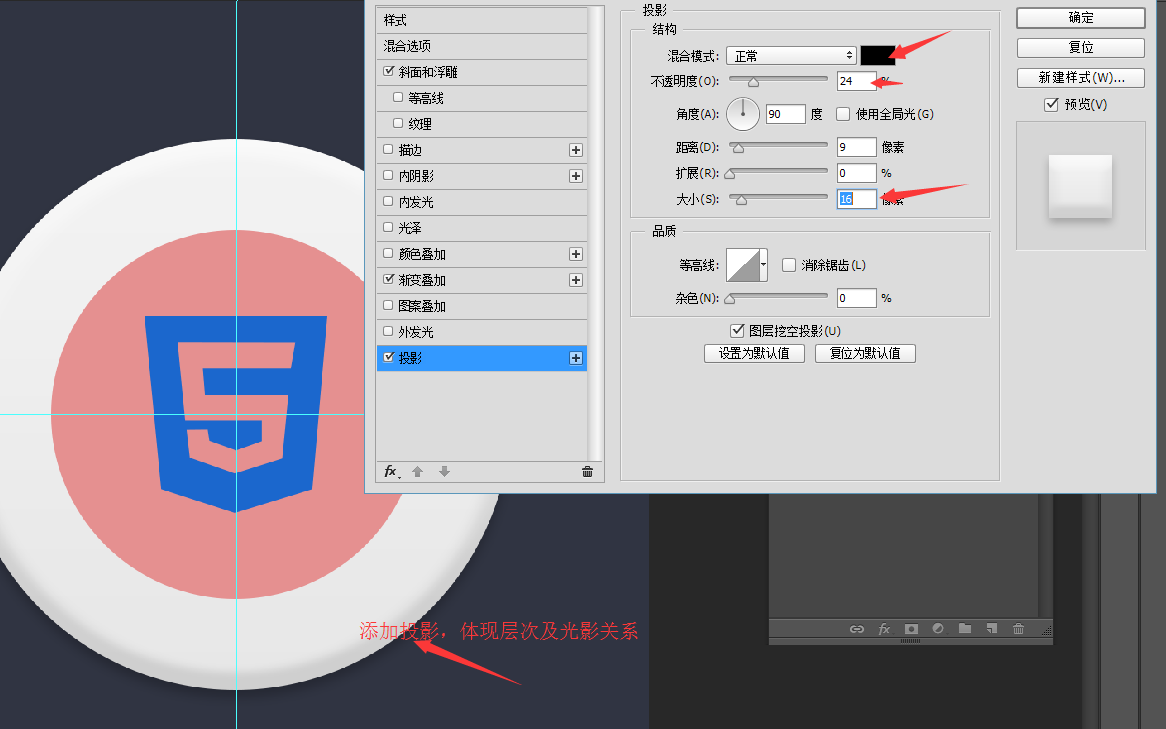
Task: Delete the layer with the Layers panel trash icon
Action: click(x=1018, y=629)
